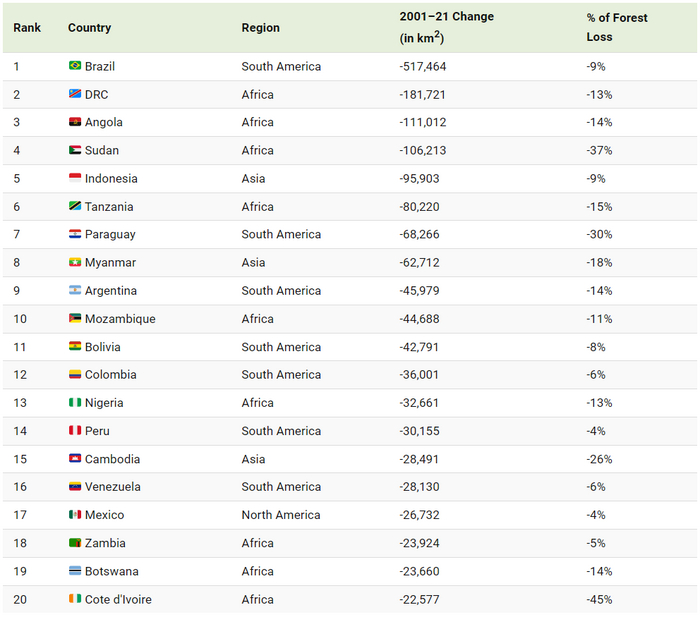Click the Paraguay flag icon
The height and width of the screenshot is (617, 700).
(x=75, y=234)
